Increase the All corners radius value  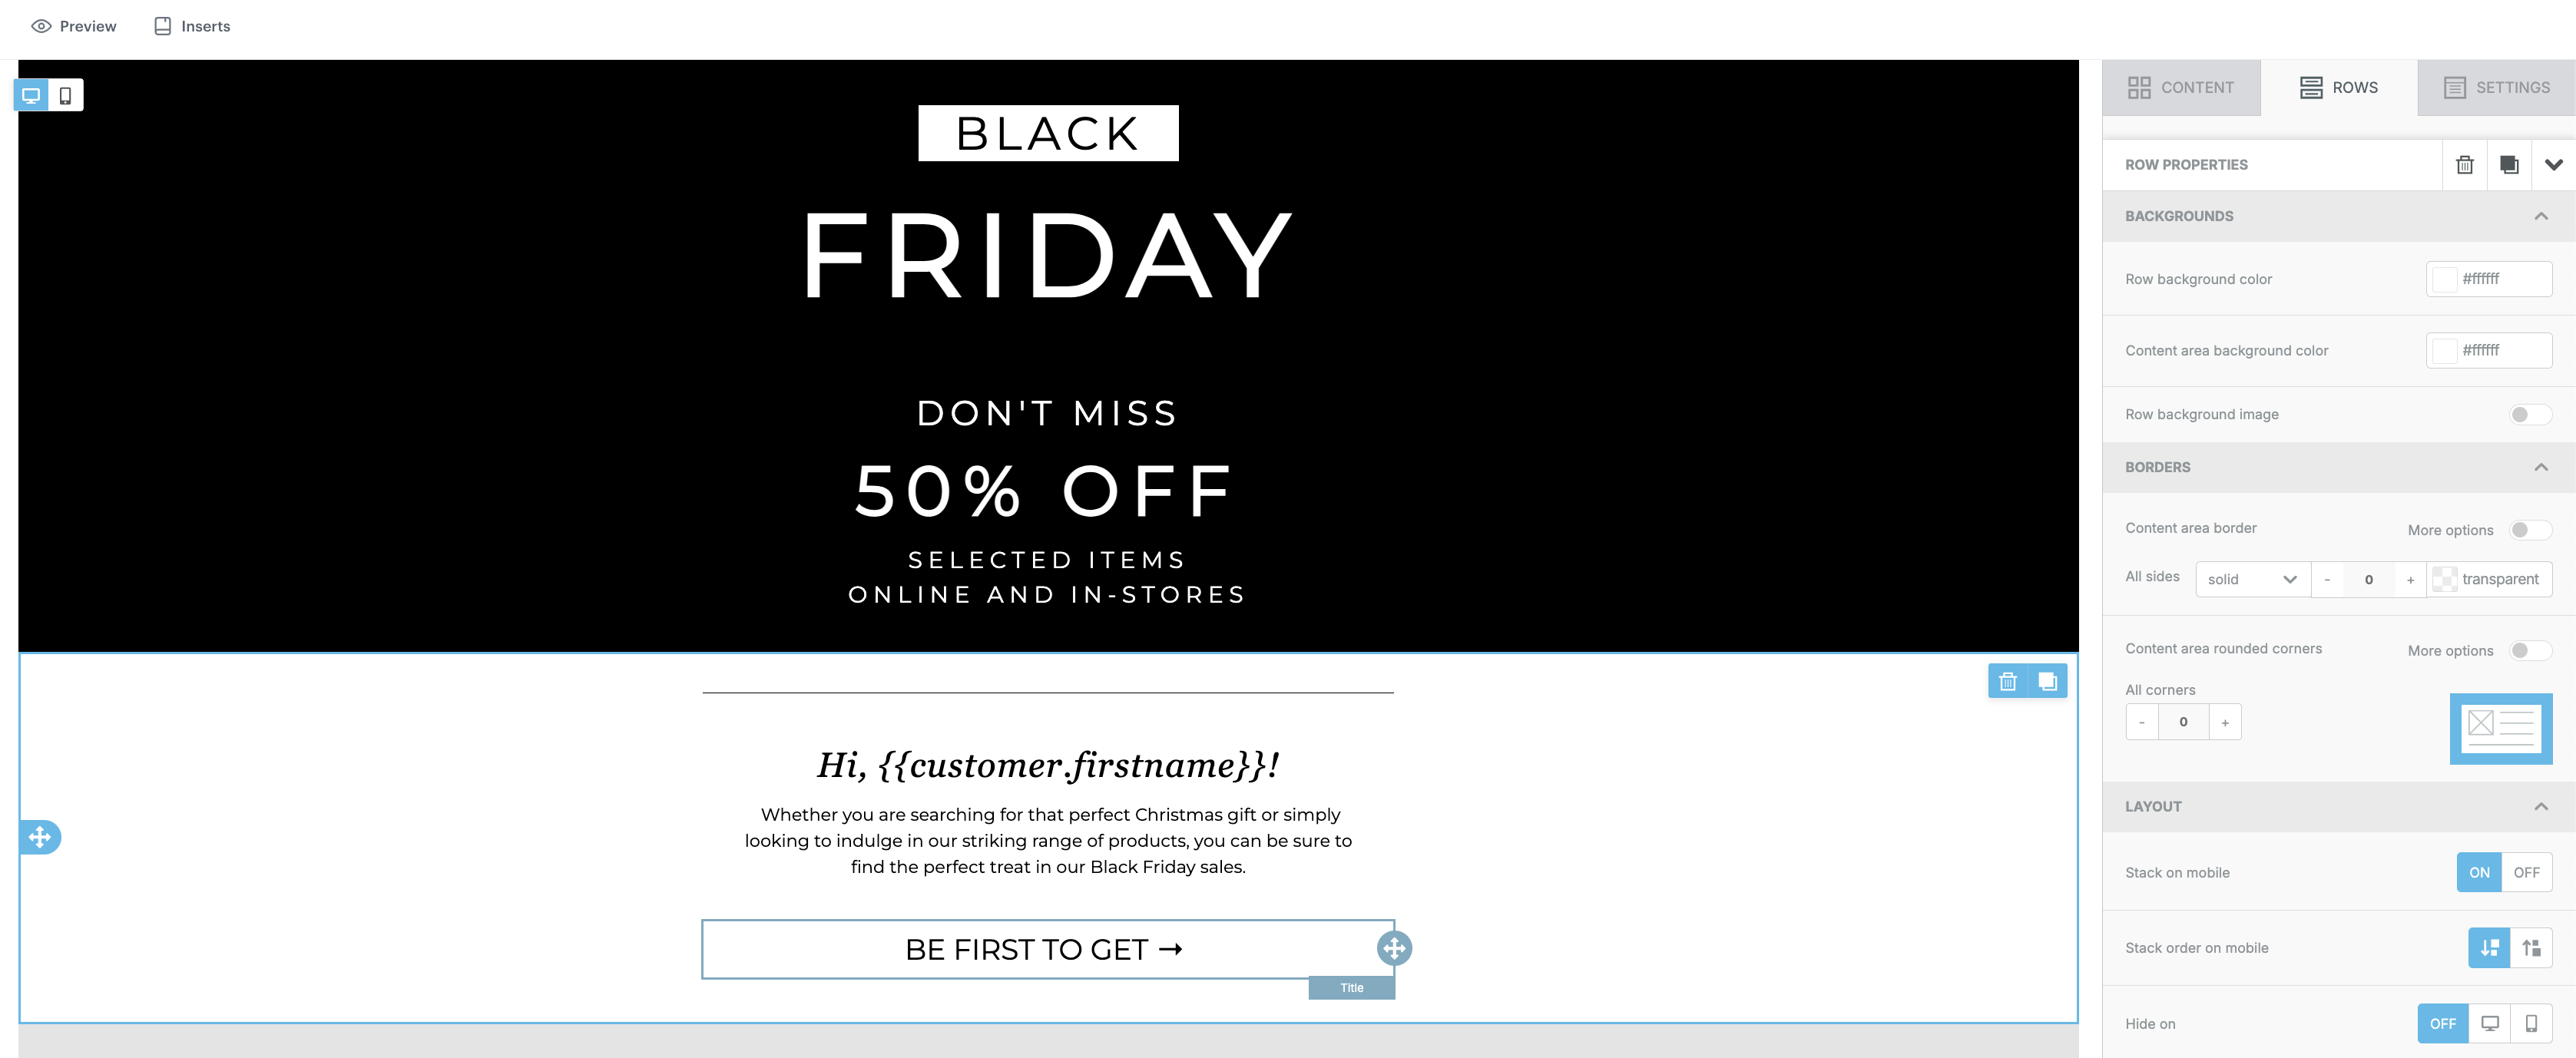[x=2225, y=723]
